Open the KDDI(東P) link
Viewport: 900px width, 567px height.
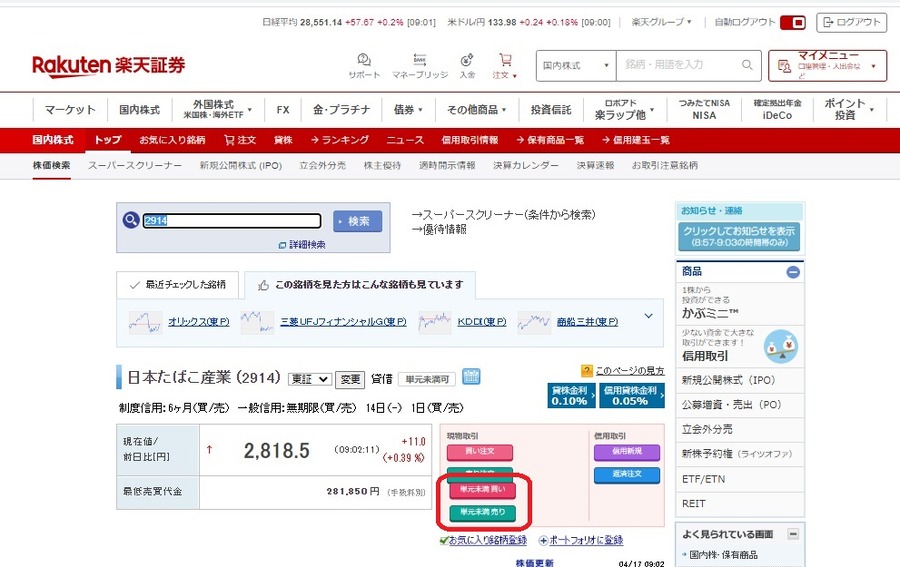[x=482, y=322]
